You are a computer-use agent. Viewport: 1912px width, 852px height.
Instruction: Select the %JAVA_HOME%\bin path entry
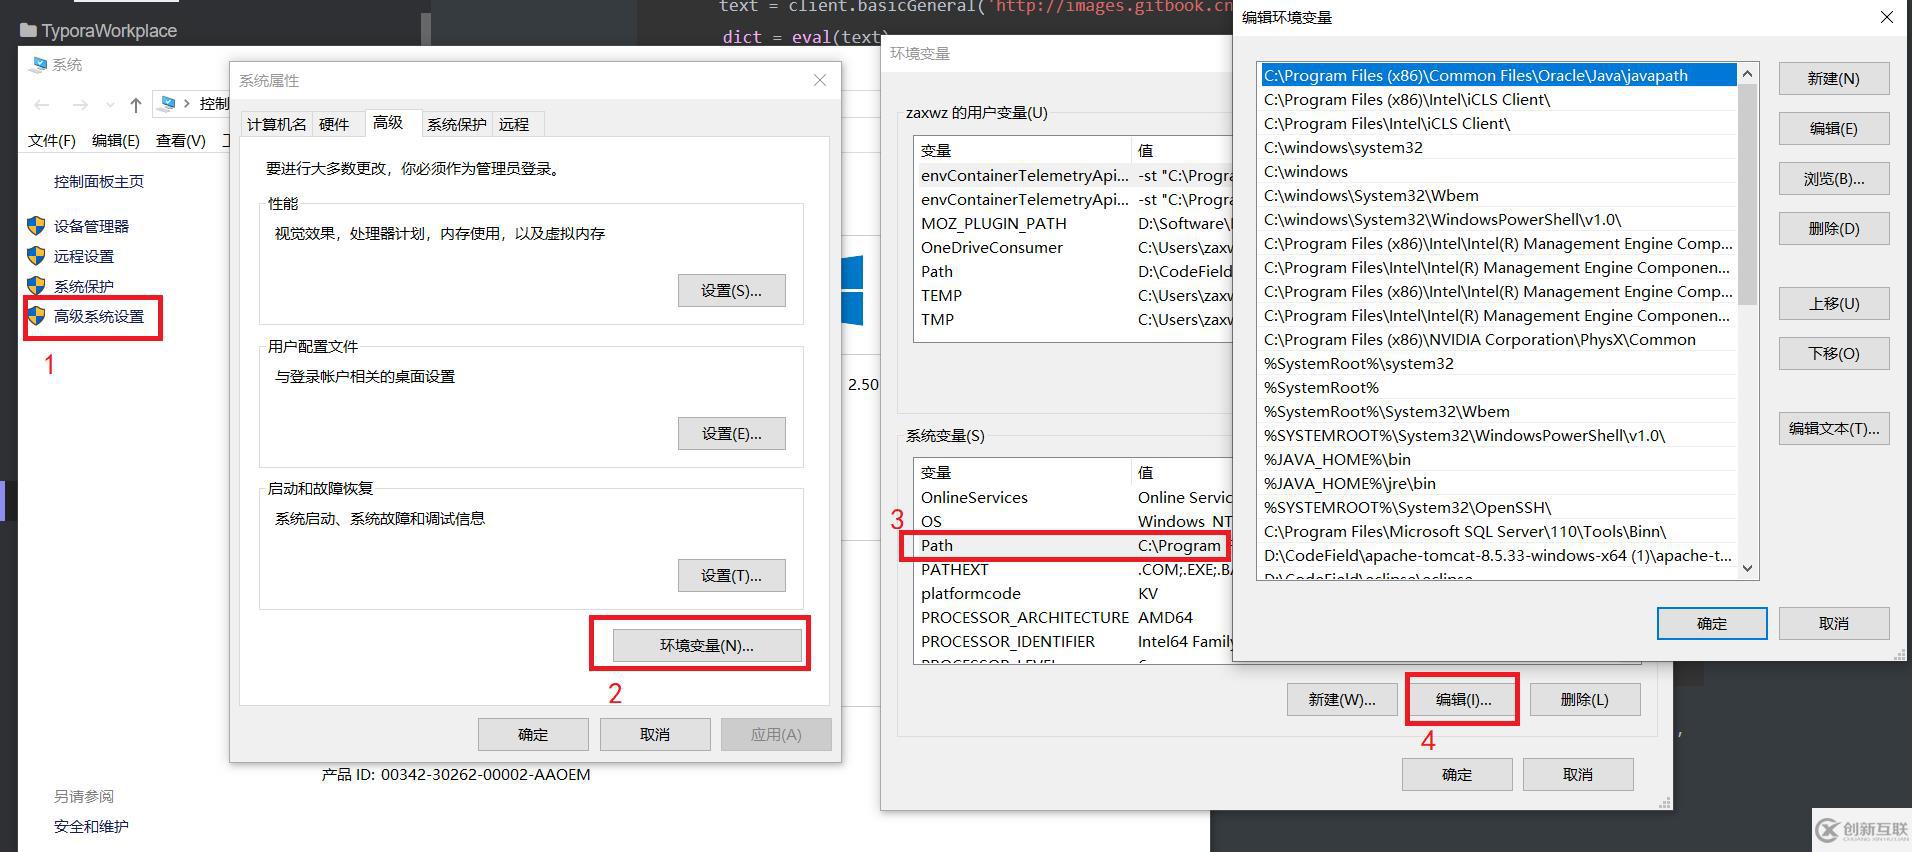pos(1498,459)
